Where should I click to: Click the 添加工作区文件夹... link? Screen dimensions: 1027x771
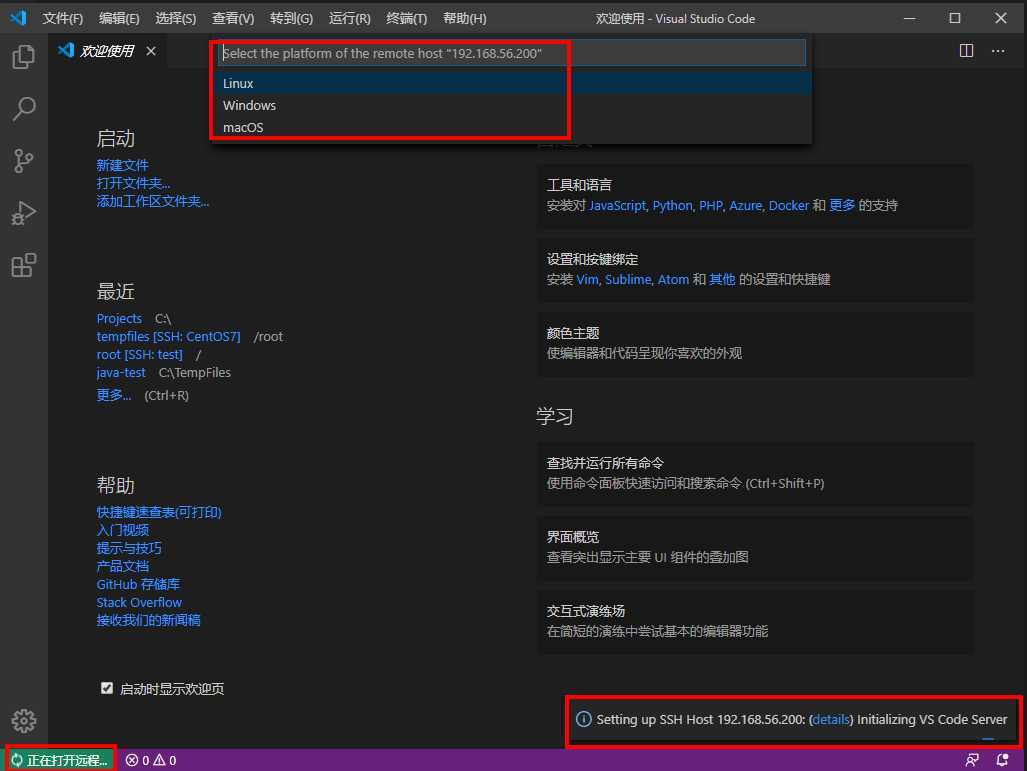[153, 201]
